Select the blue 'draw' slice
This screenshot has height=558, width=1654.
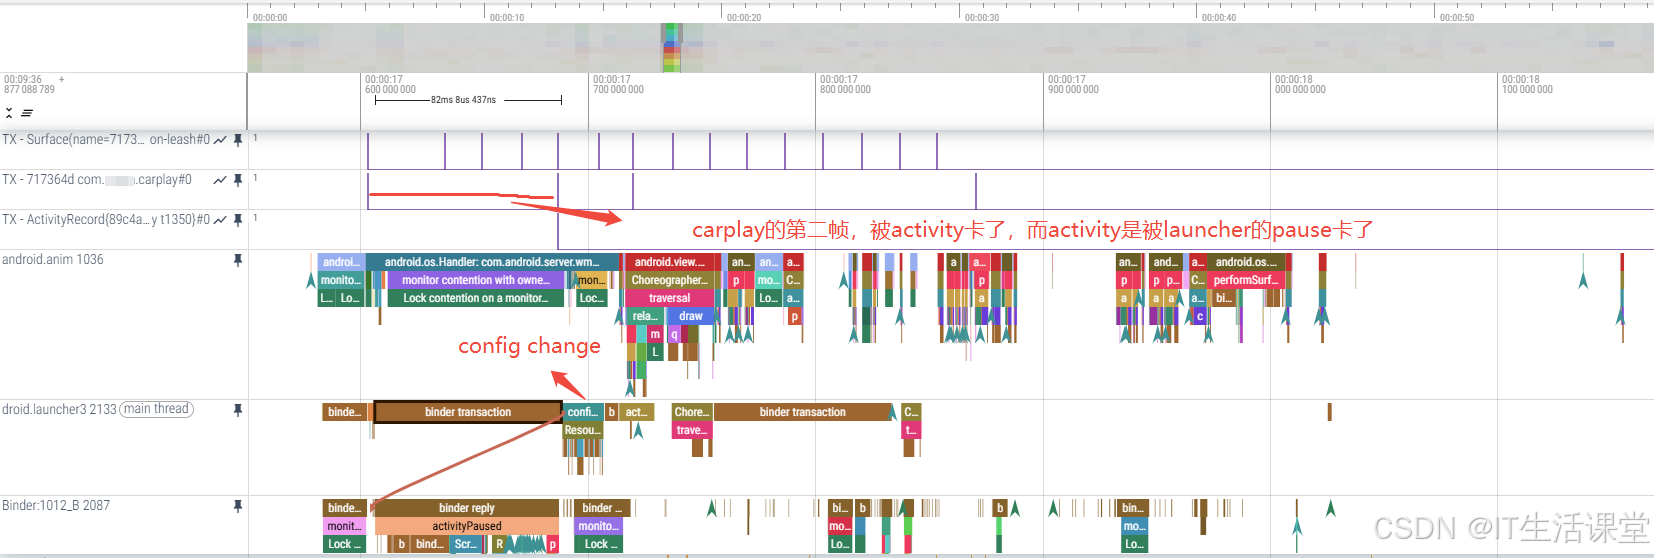tap(691, 316)
